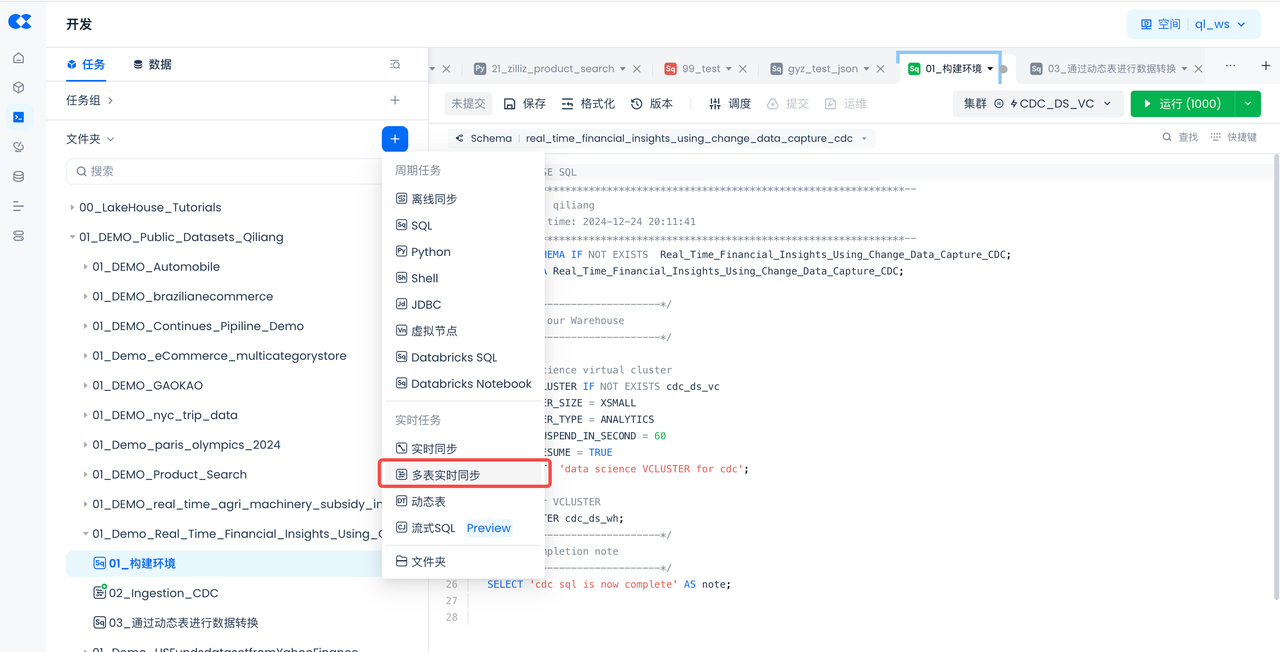The height and width of the screenshot is (652, 1280).
Task: Click the schedule (调度) settings icon
Action: (715, 104)
